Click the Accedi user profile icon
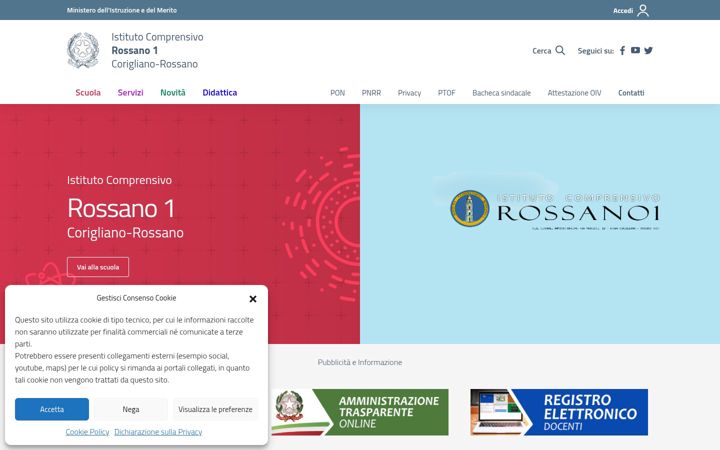The image size is (720, 450). coord(643,10)
